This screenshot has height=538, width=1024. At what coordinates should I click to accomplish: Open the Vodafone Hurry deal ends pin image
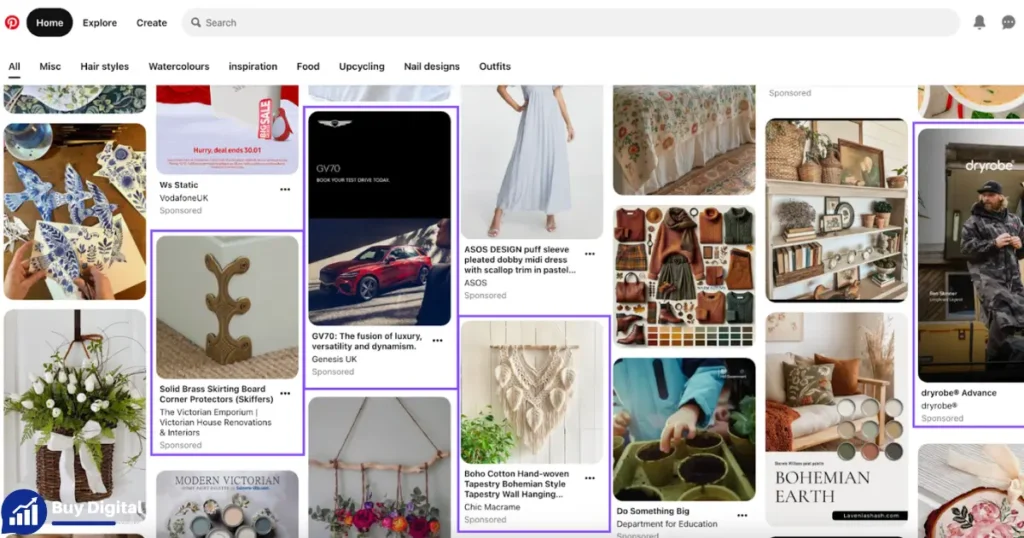(227, 129)
